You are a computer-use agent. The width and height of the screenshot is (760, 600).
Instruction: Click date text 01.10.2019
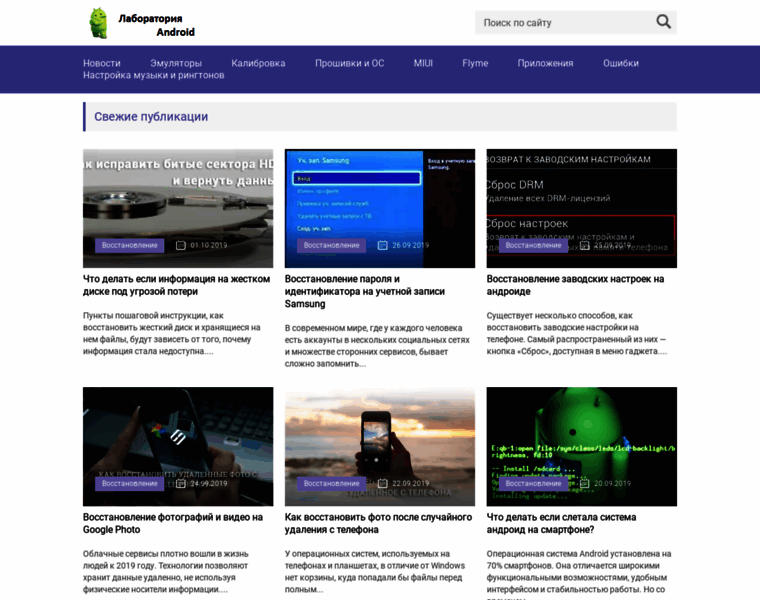[209, 245]
